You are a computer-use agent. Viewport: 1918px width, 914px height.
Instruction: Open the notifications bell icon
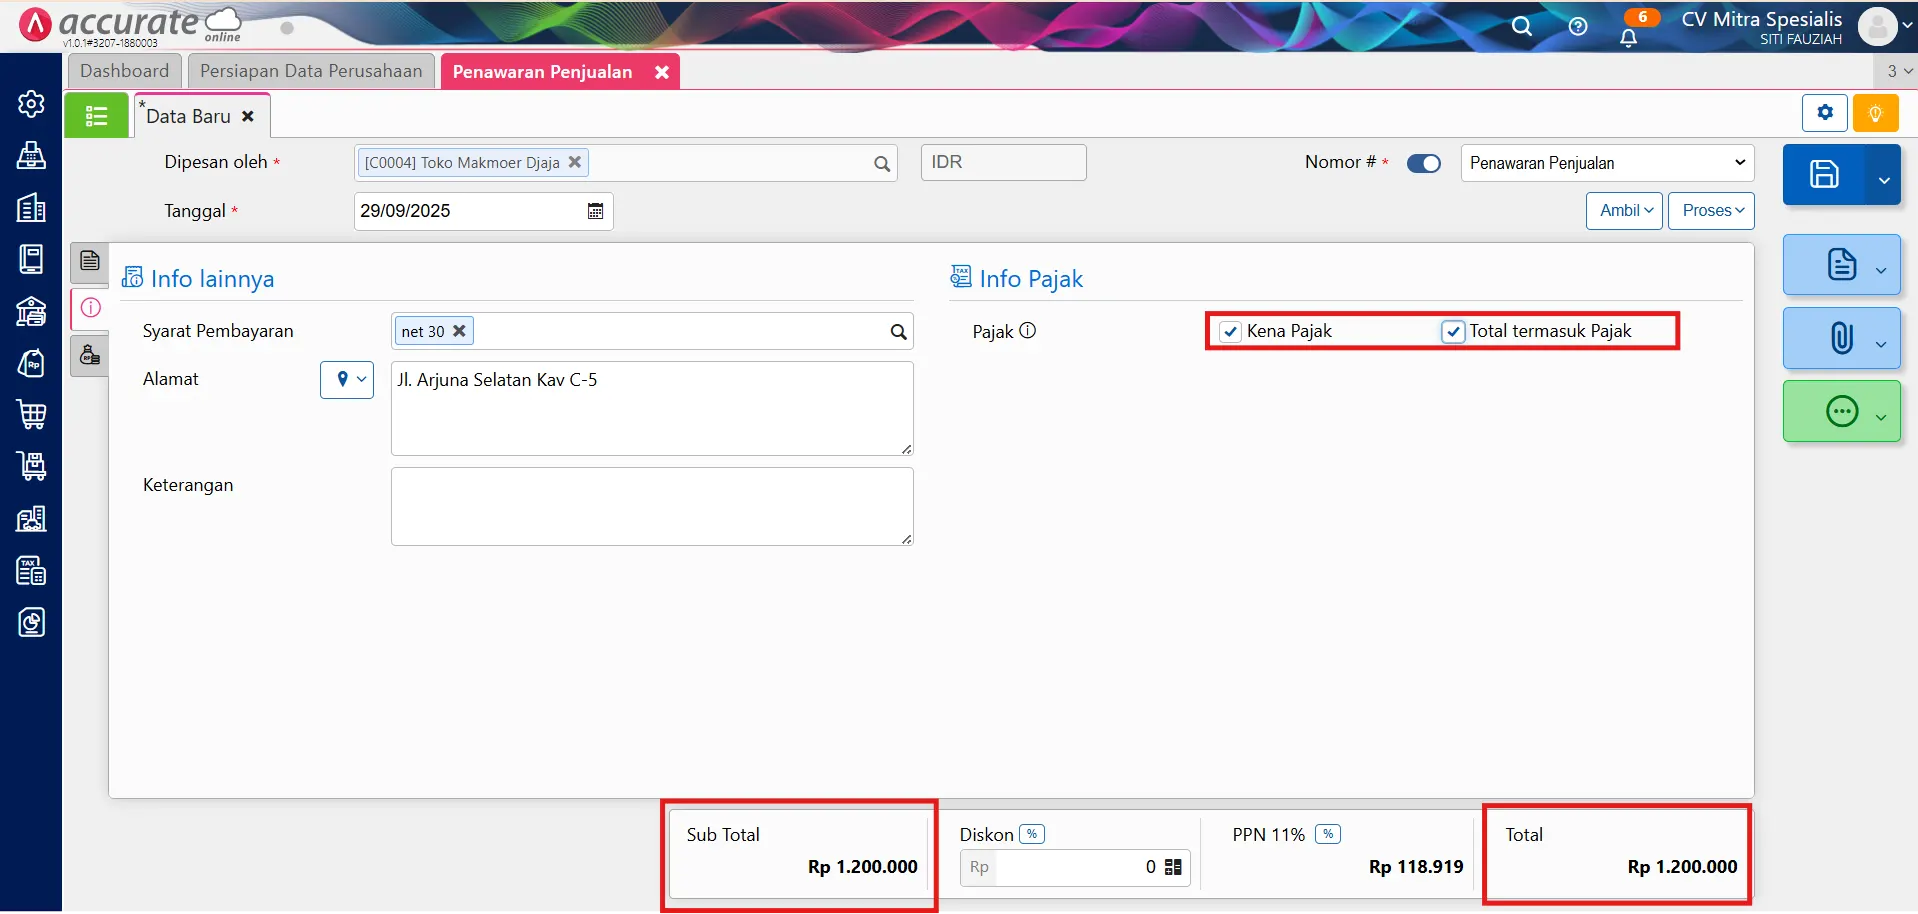coord(1628,38)
